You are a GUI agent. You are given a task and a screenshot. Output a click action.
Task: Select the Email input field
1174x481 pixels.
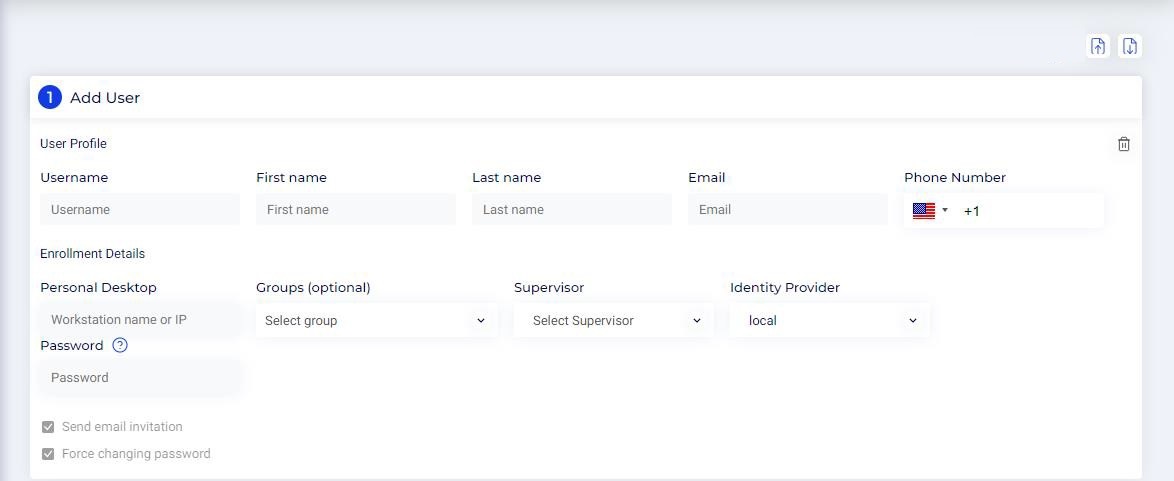pyautogui.click(x=788, y=210)
